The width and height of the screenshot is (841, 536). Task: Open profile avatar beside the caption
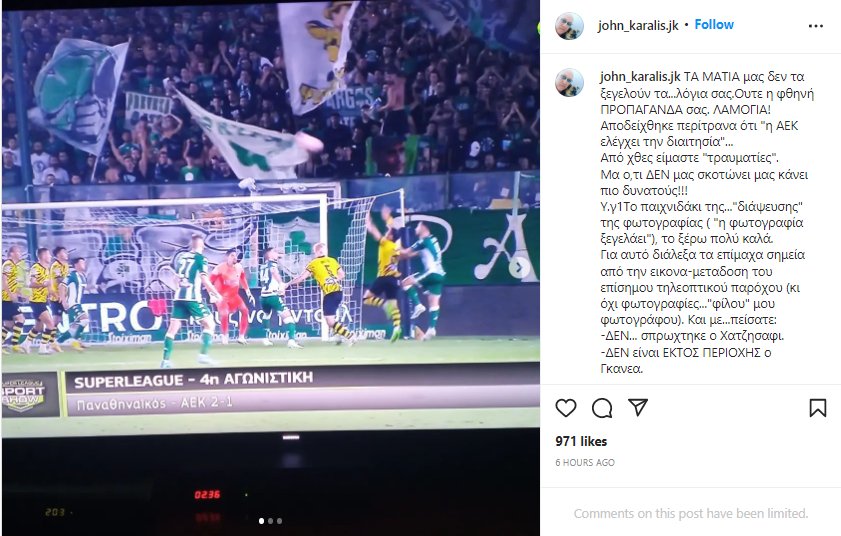[569, 83]
